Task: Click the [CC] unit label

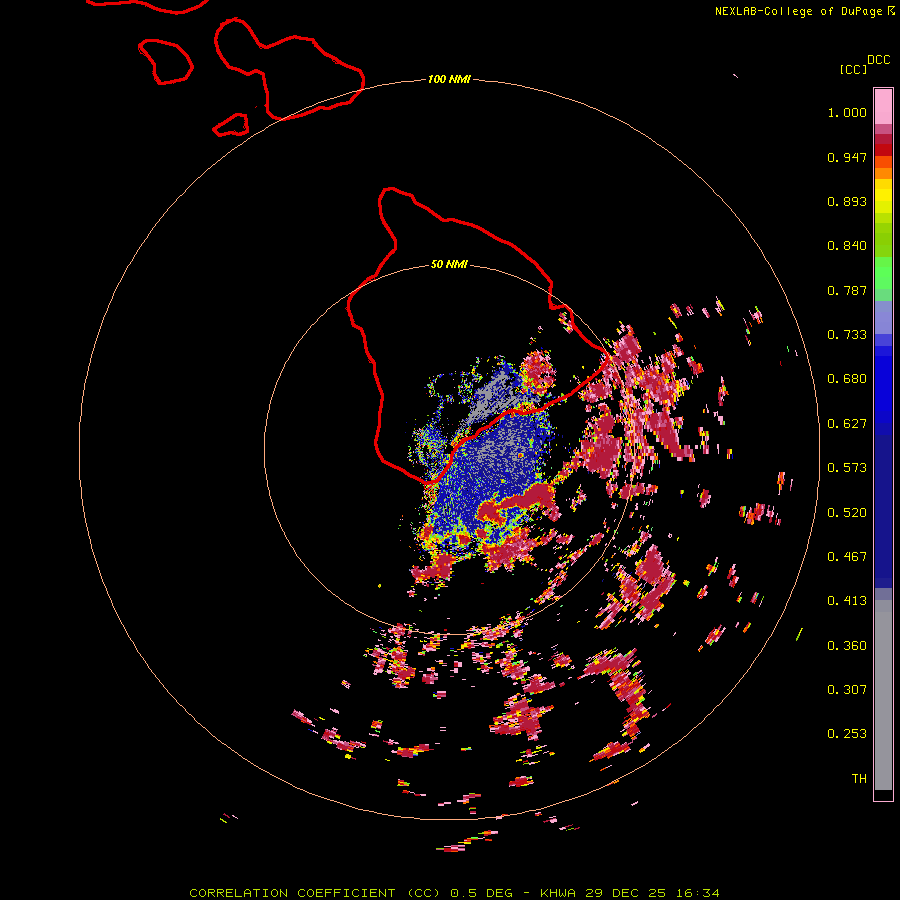Action: click(853, 69)
